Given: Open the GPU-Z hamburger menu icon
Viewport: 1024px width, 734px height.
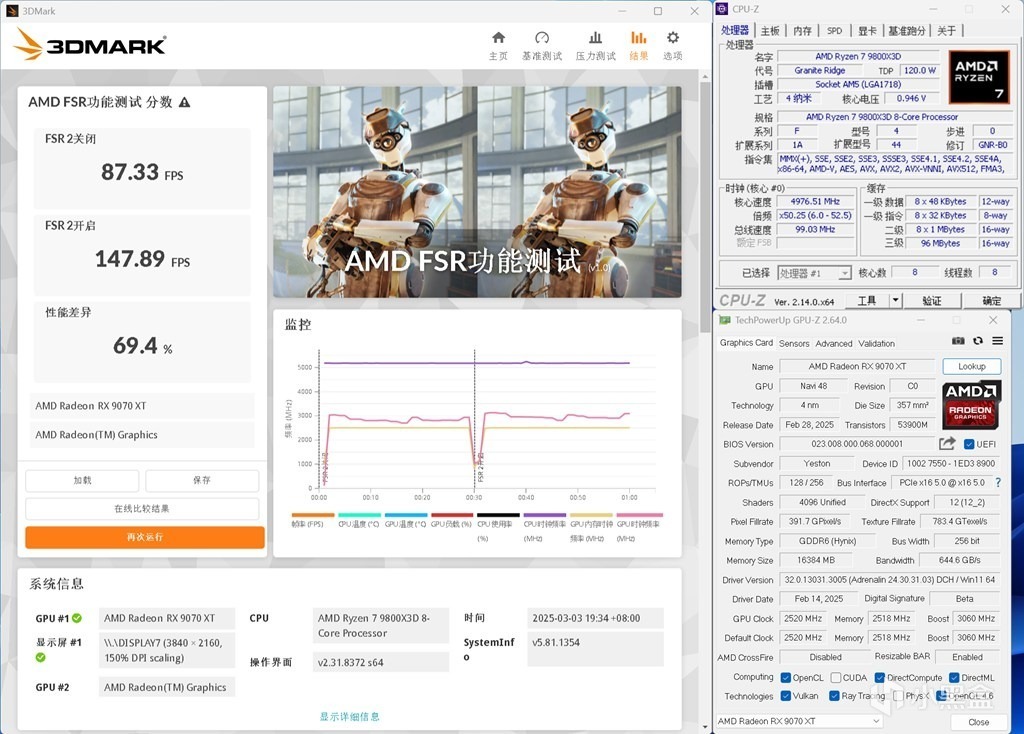Looking at the screenshot, I should tap(997, 341).
